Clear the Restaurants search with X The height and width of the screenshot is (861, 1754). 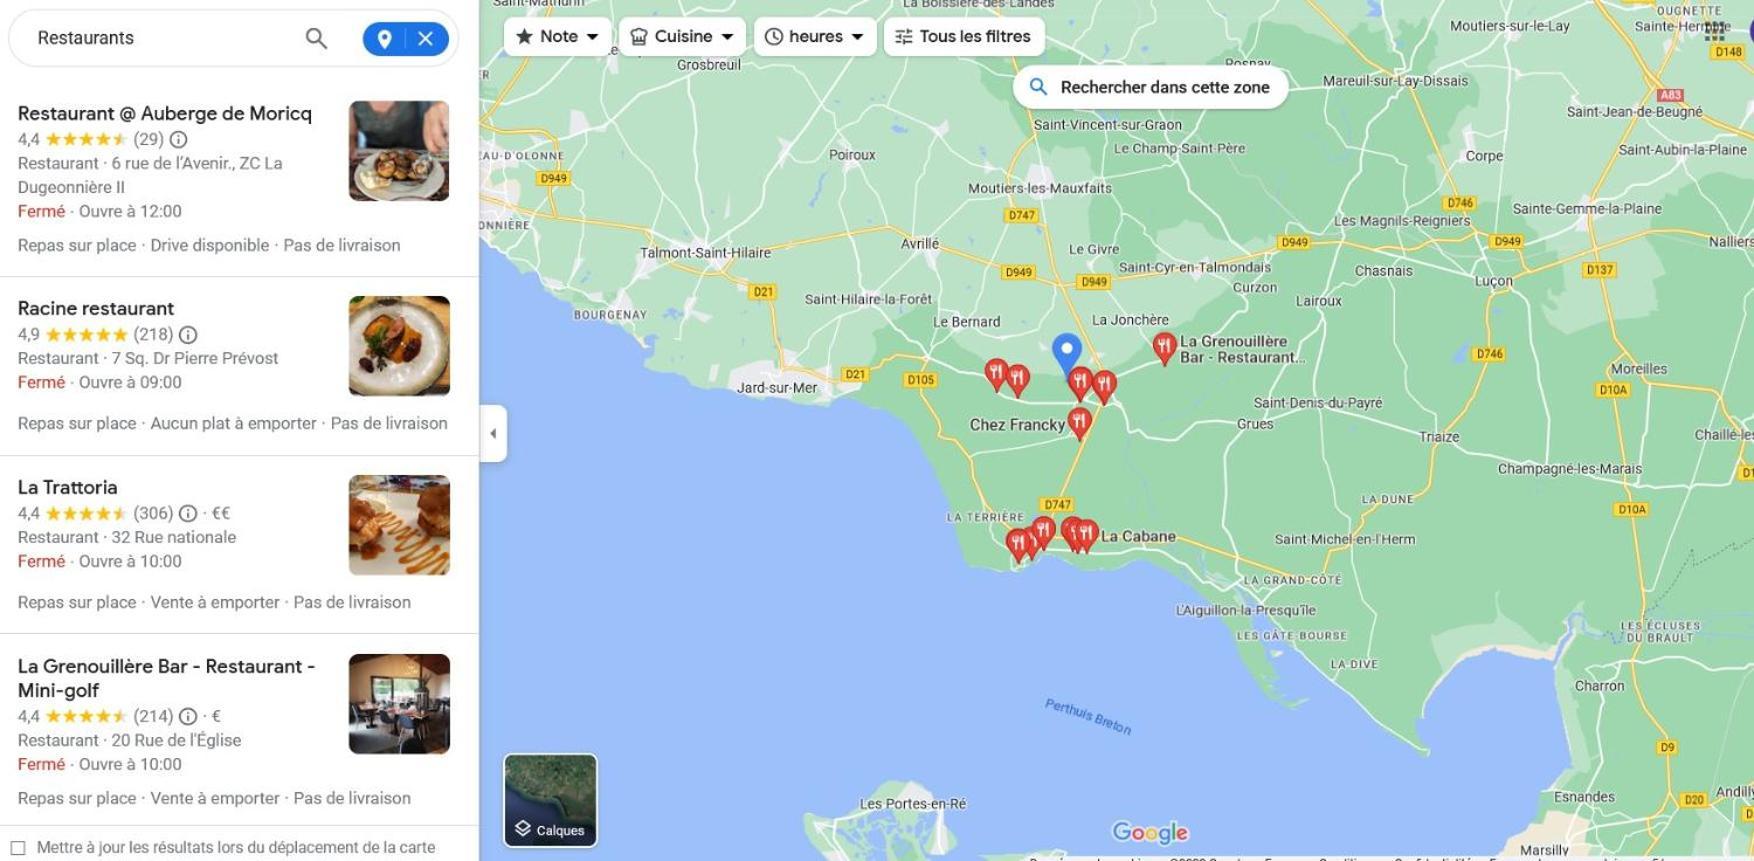[426, 39]
